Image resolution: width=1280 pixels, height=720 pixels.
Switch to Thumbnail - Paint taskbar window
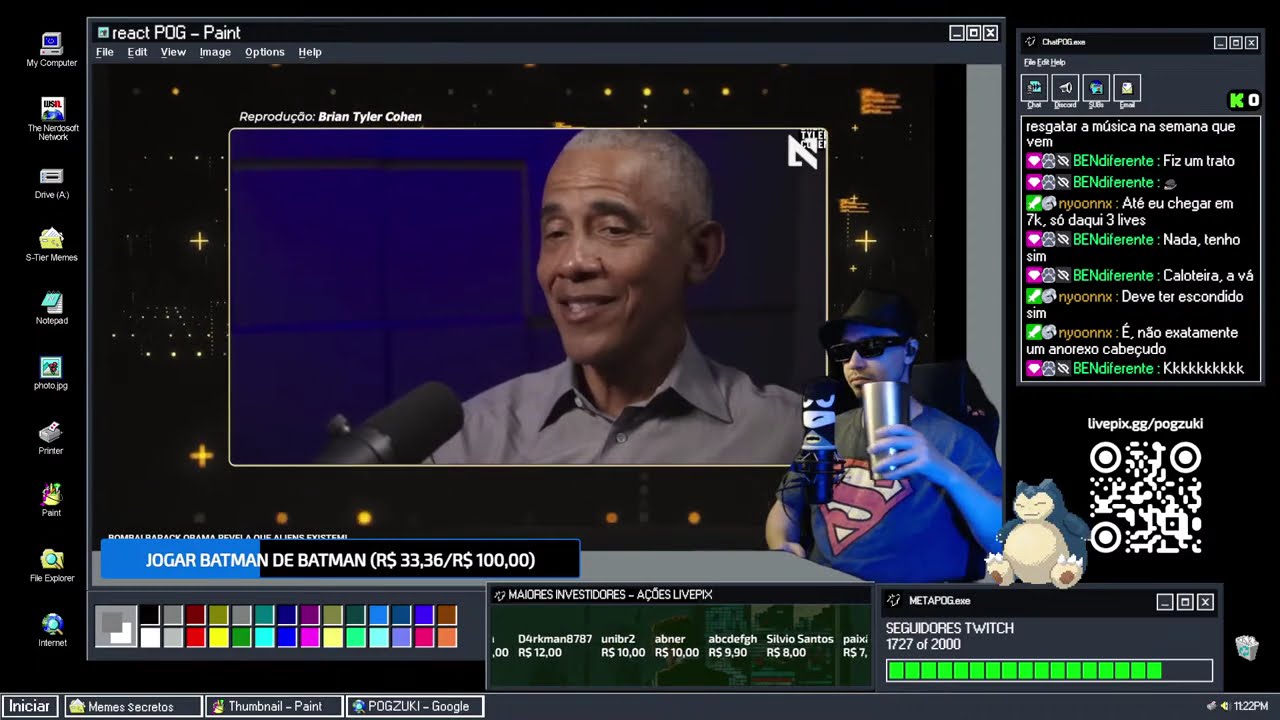(274, 706)
